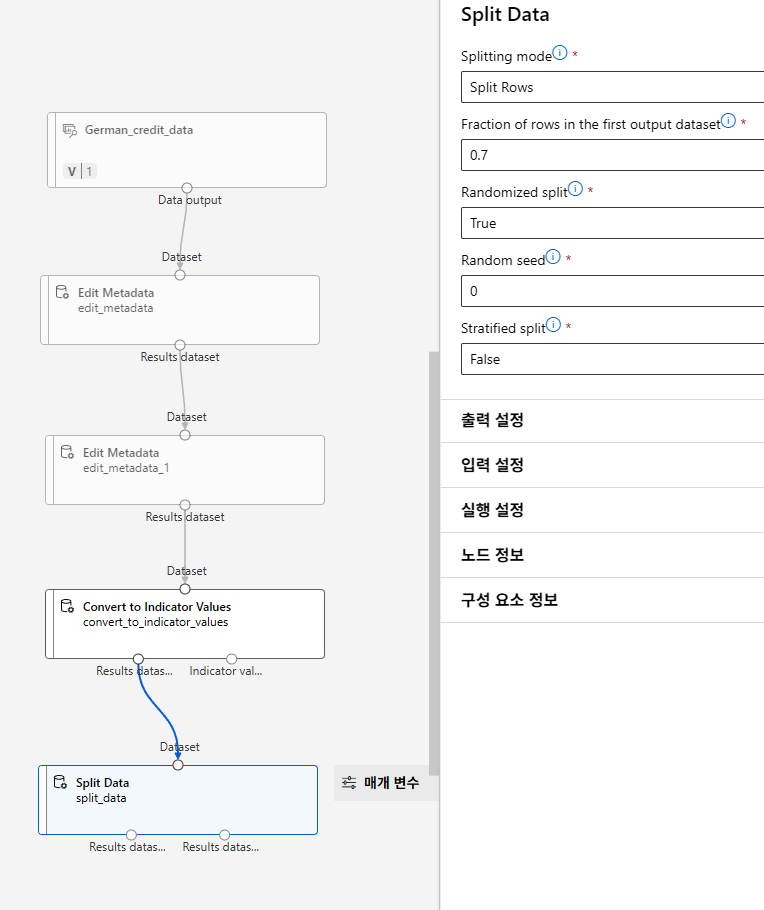Select the German_credit_data node
764x910 pixels.
(187, 150)
